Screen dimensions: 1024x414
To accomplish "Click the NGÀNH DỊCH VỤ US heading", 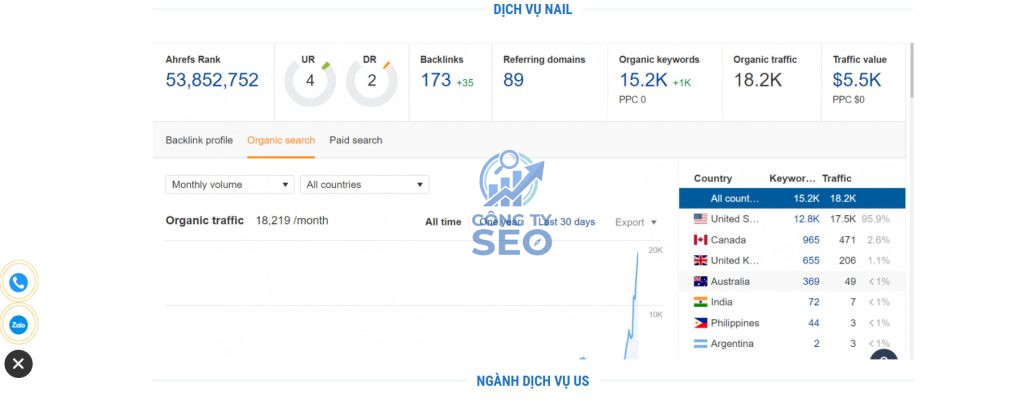I will 532,381.
